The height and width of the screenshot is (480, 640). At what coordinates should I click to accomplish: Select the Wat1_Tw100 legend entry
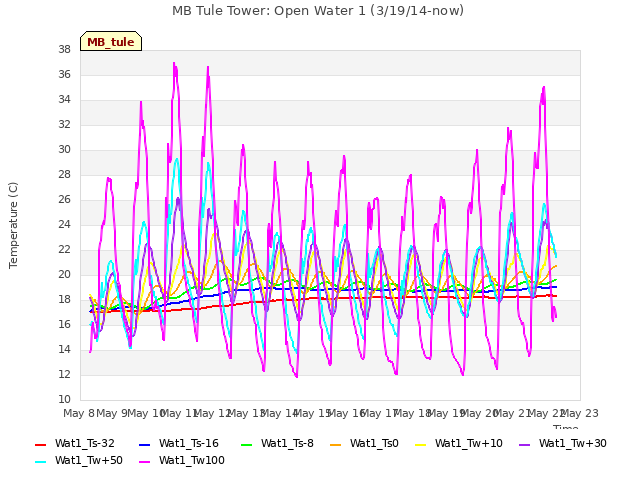coord(182,461)
